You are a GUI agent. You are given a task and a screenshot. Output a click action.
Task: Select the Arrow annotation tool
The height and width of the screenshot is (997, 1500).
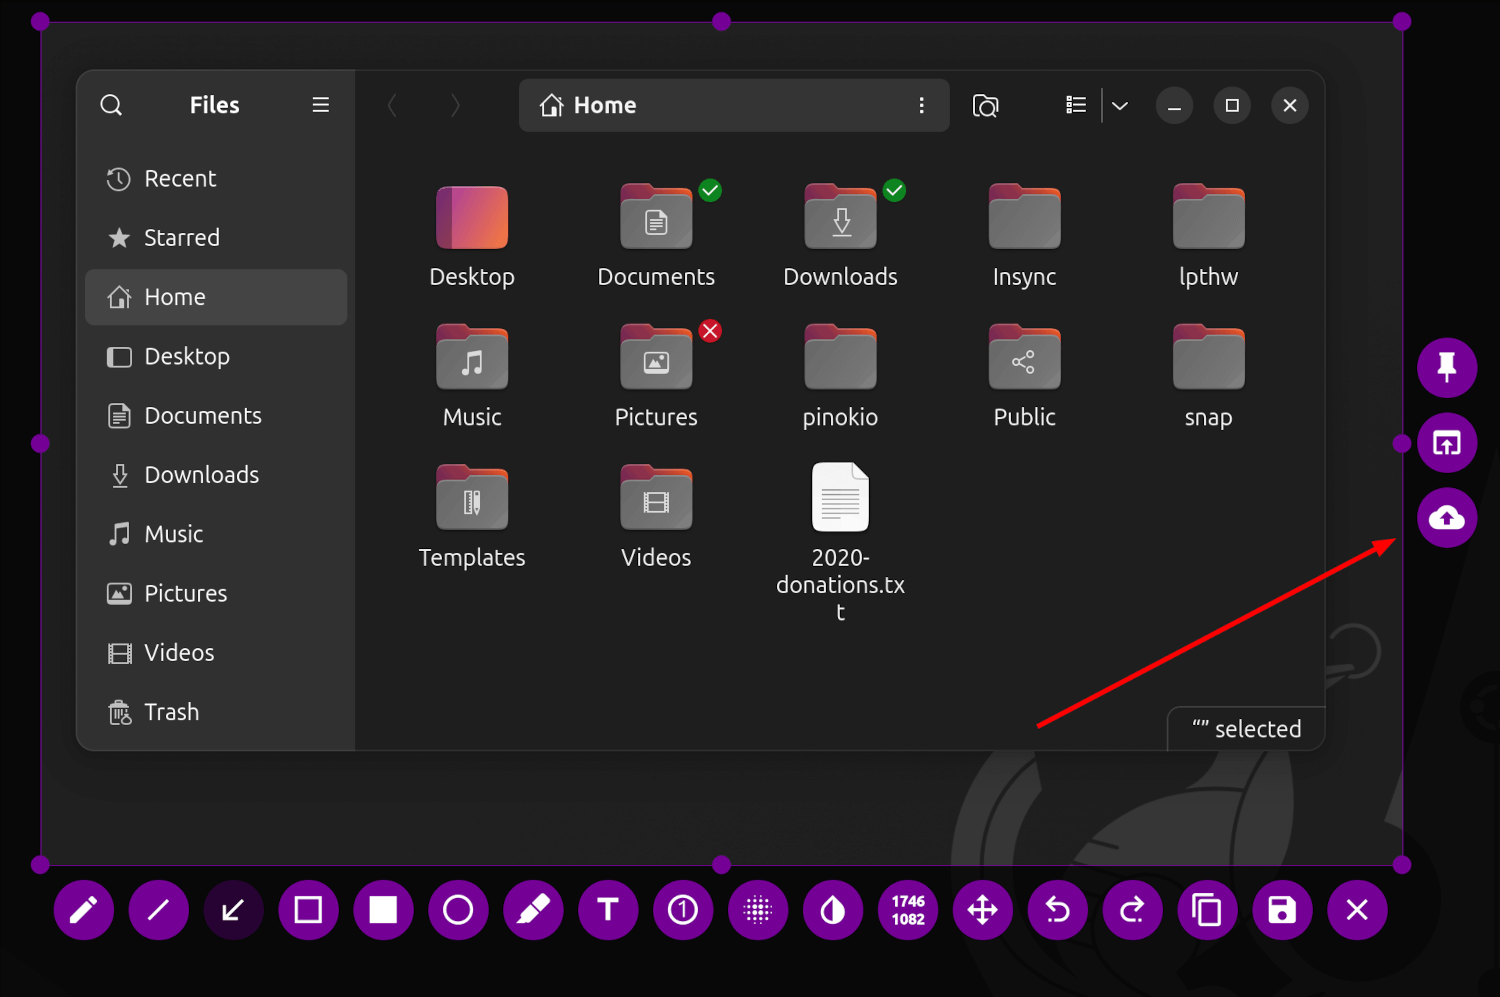coord(233,910)
